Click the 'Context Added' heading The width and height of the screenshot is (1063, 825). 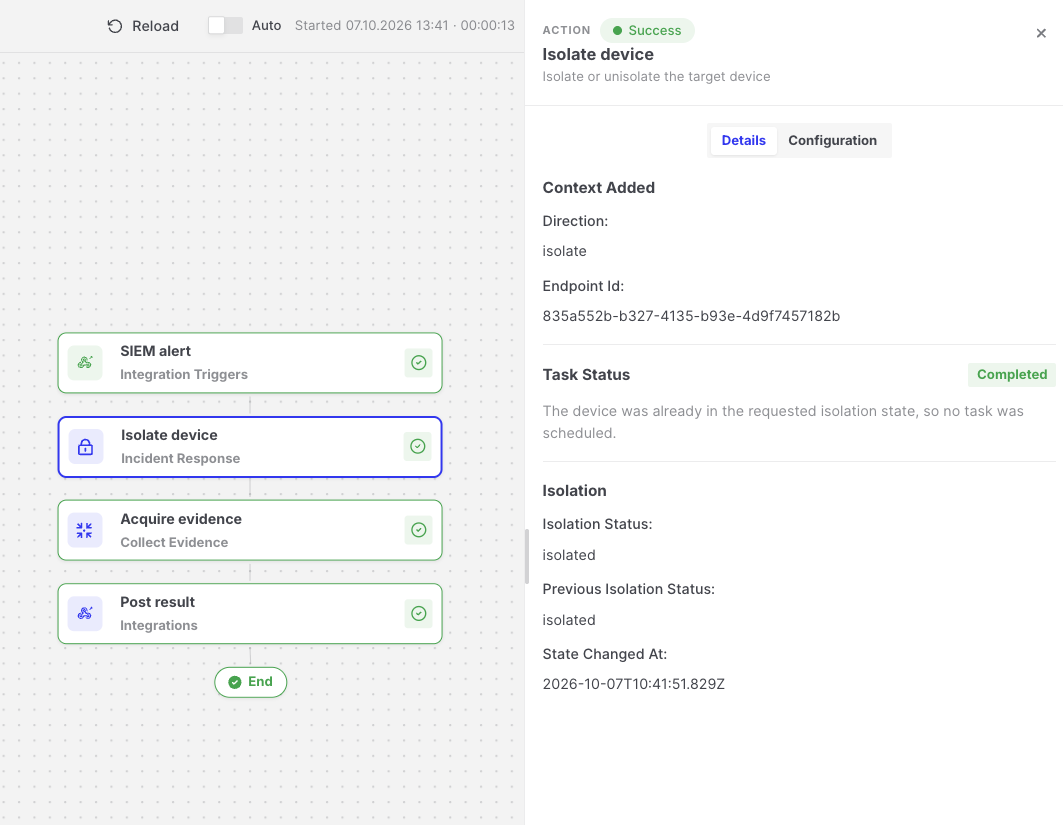(x=599, y=188)
